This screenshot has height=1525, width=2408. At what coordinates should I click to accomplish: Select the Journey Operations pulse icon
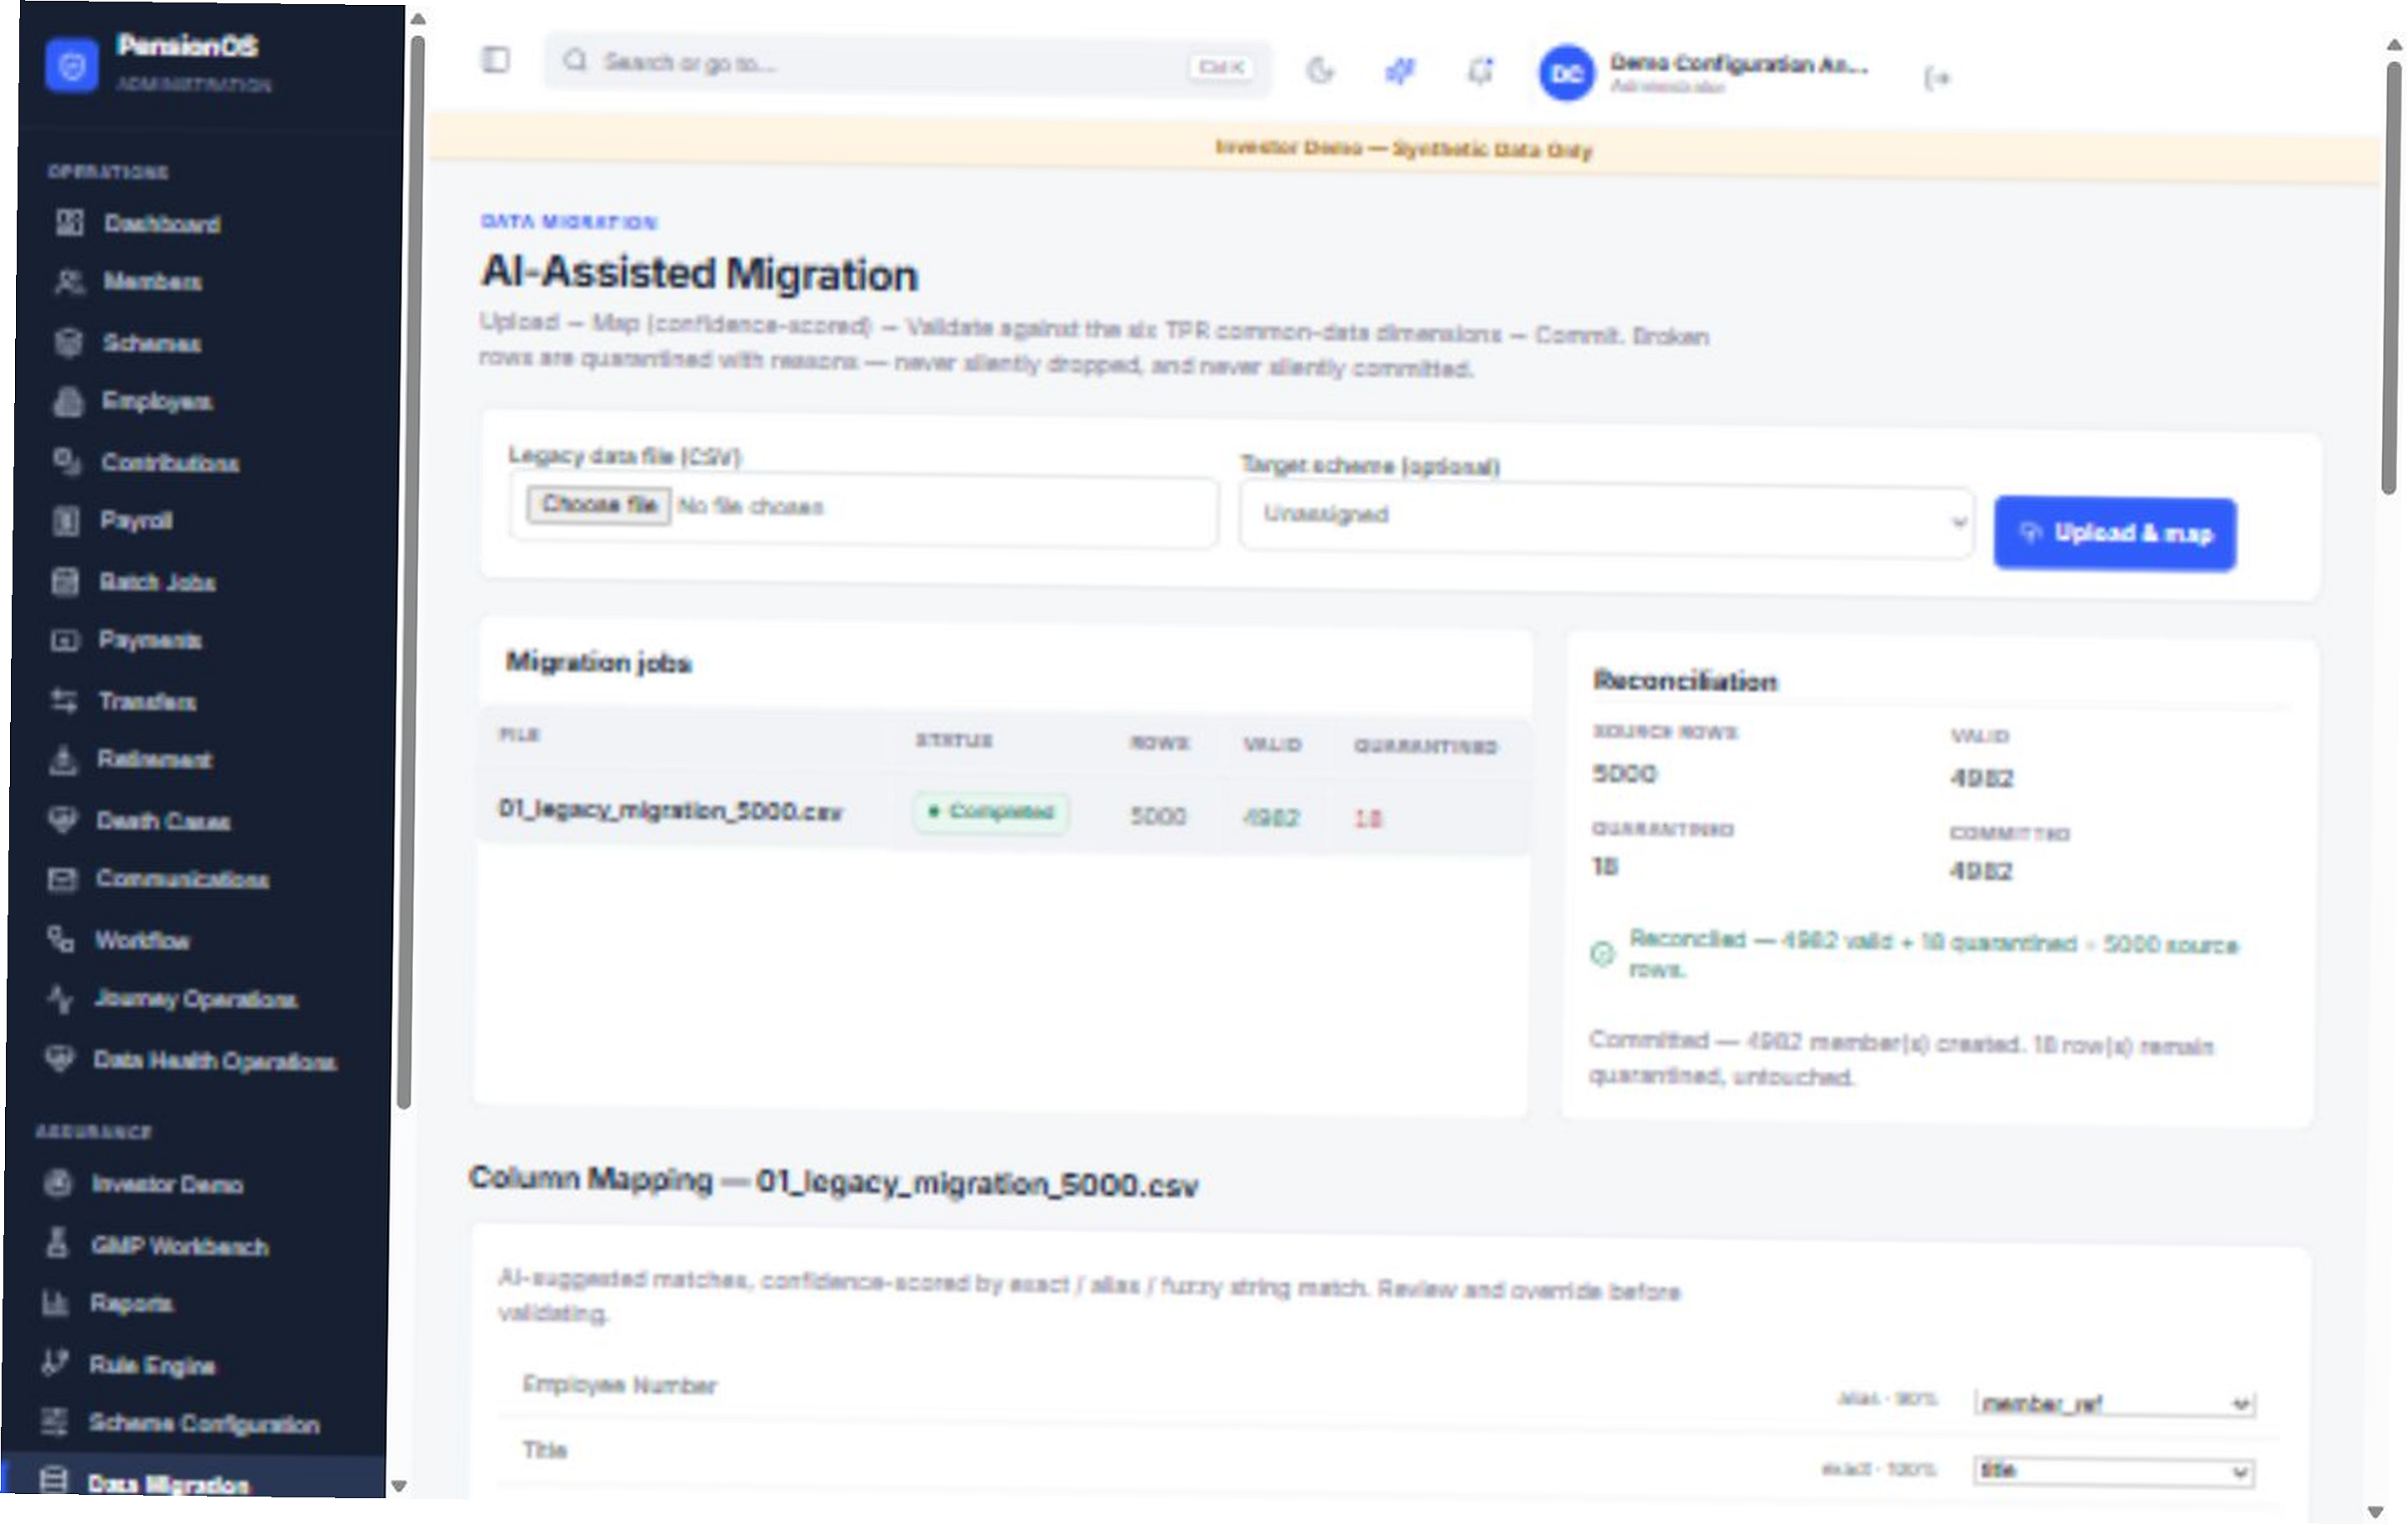[60, 999]
